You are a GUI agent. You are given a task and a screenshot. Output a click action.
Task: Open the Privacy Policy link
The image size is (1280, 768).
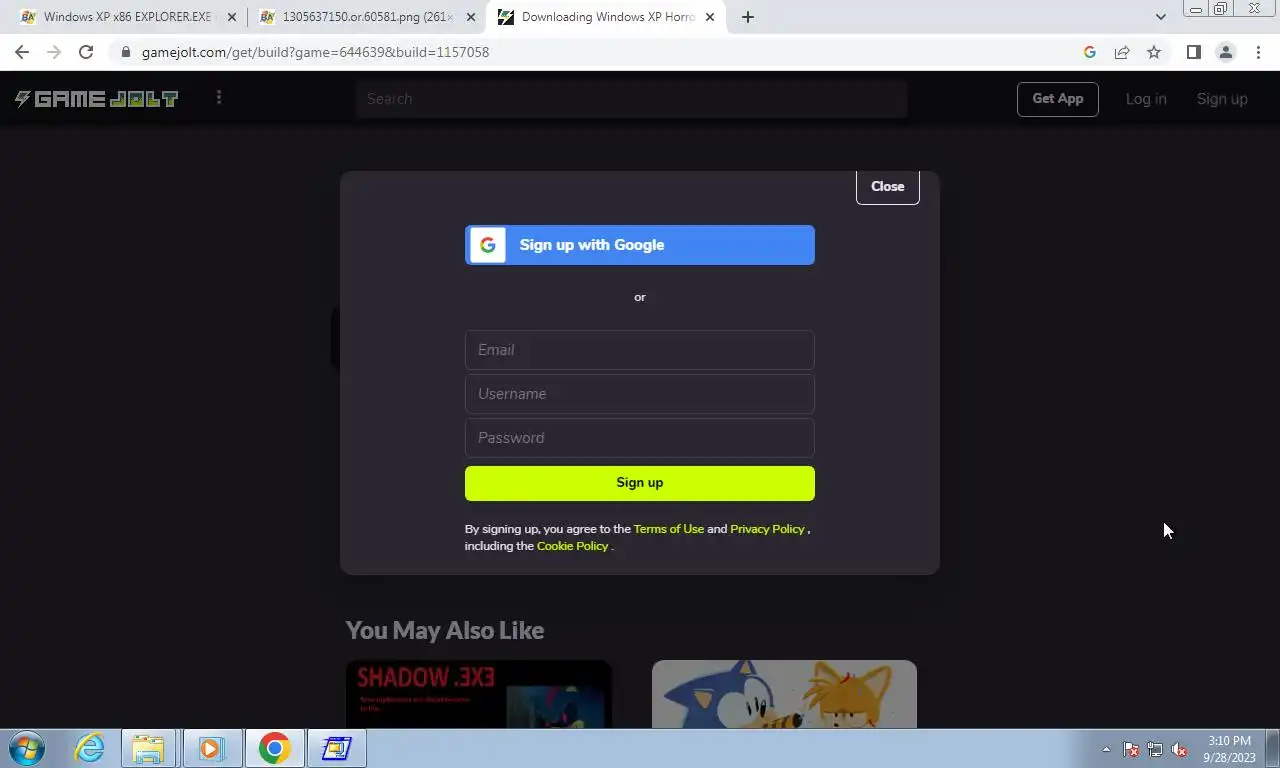click(767, 529)
